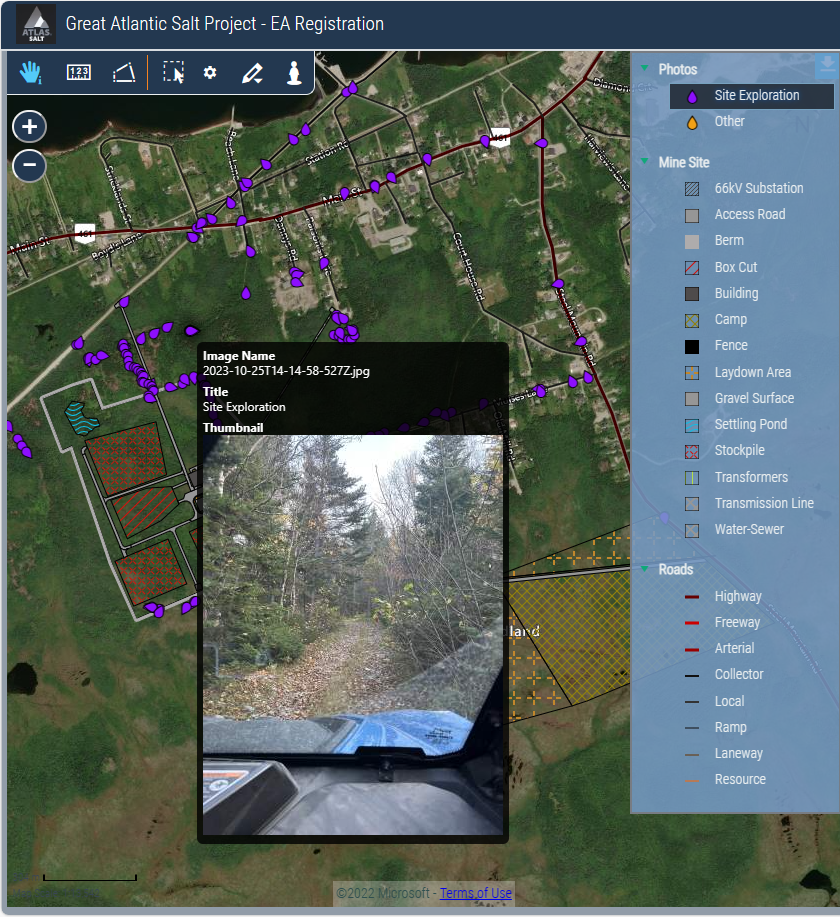Click the Settling Pond legend swatch
The image size is (840, 917).
691,425
